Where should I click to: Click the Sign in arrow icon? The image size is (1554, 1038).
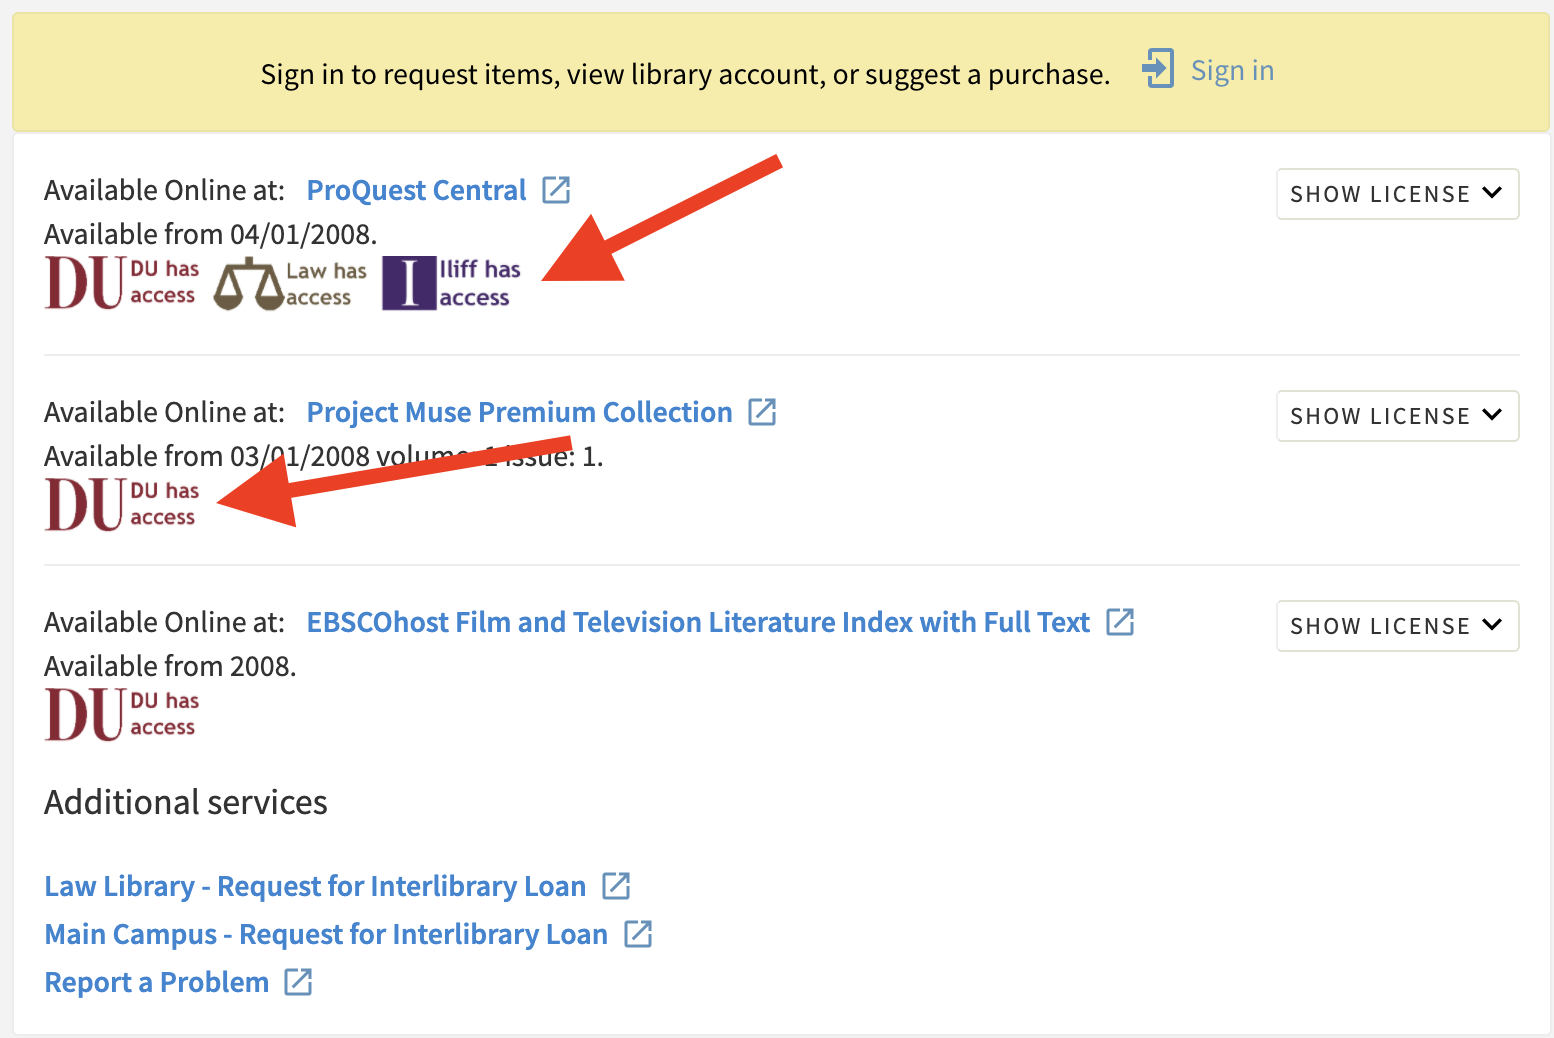[1158, 69]
